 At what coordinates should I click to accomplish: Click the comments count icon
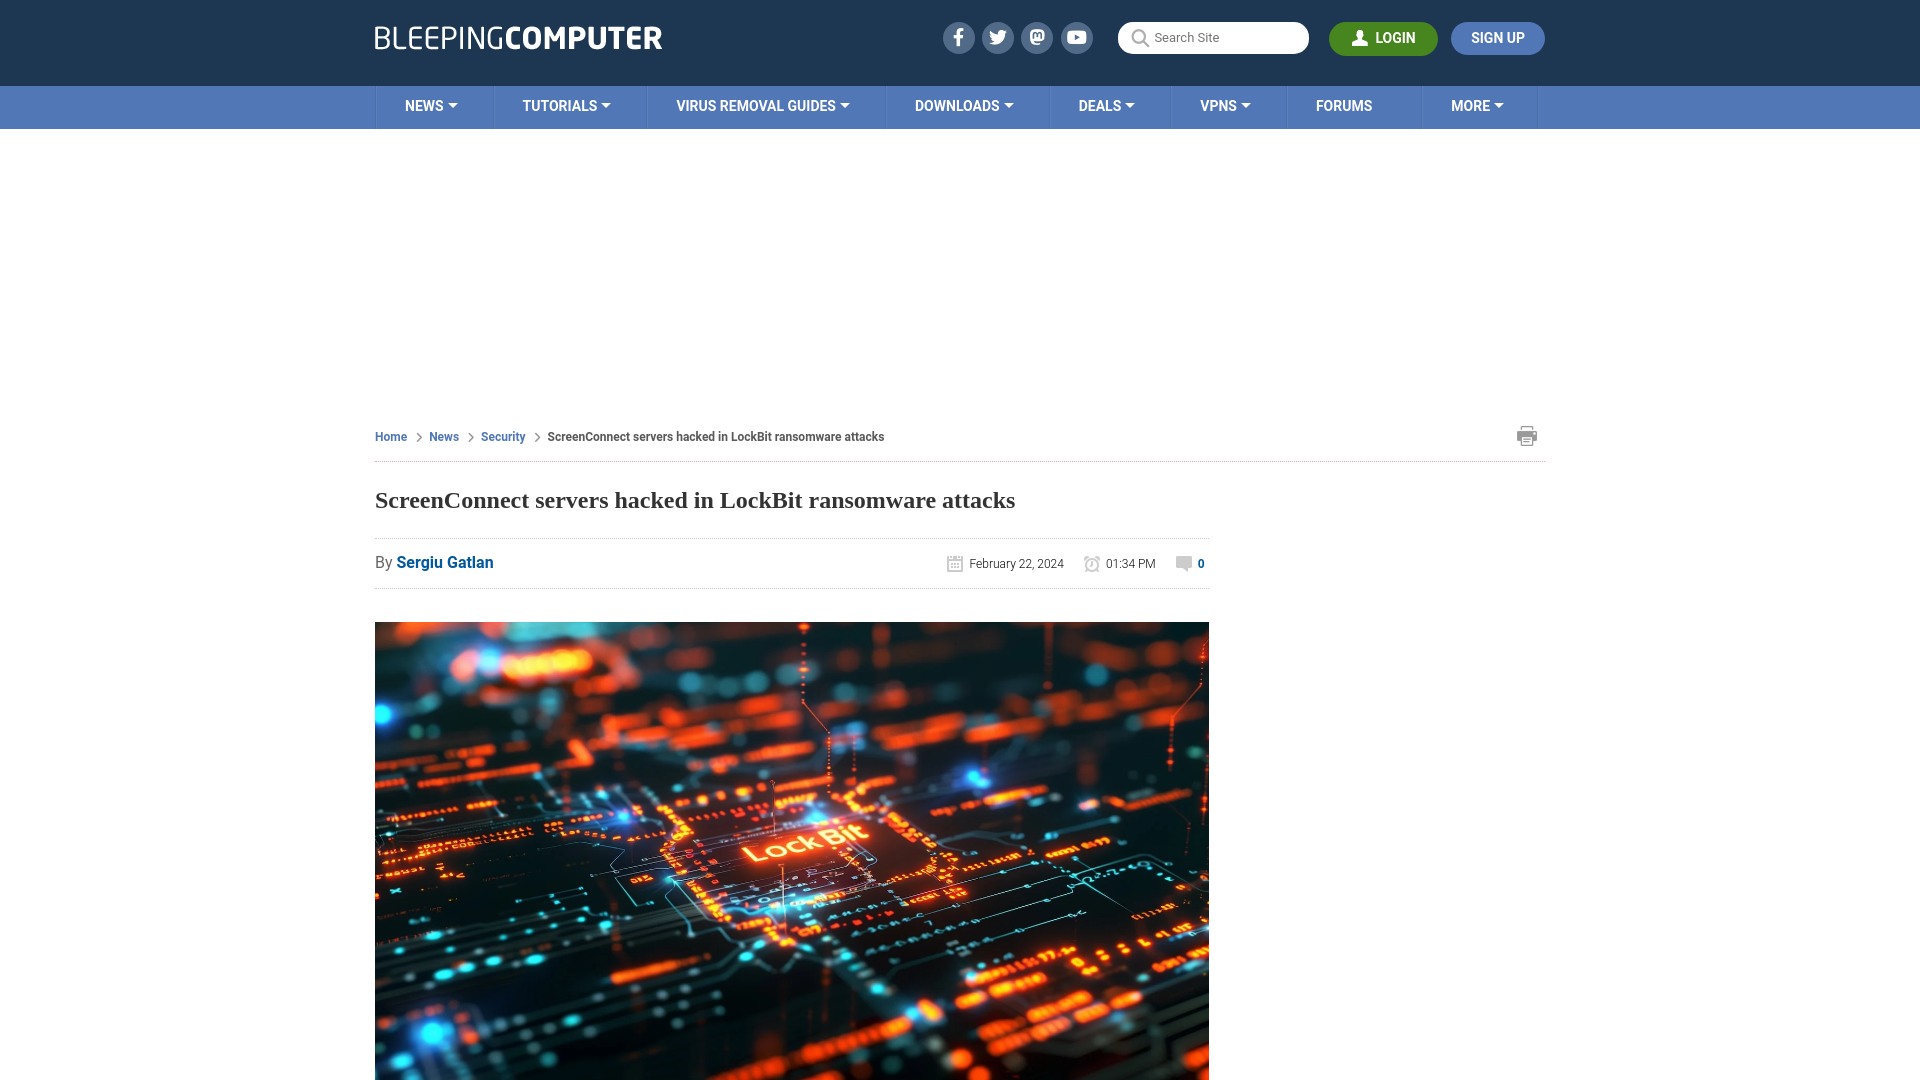point(1184,563)
